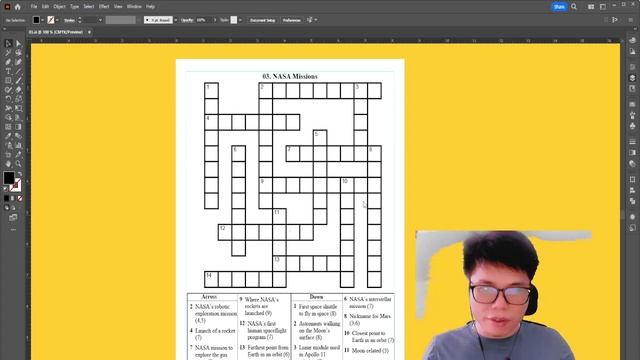Click the blue Share button
Viewport: 640px width, 360px height.
pyautogui.click(x=559, y=7)
